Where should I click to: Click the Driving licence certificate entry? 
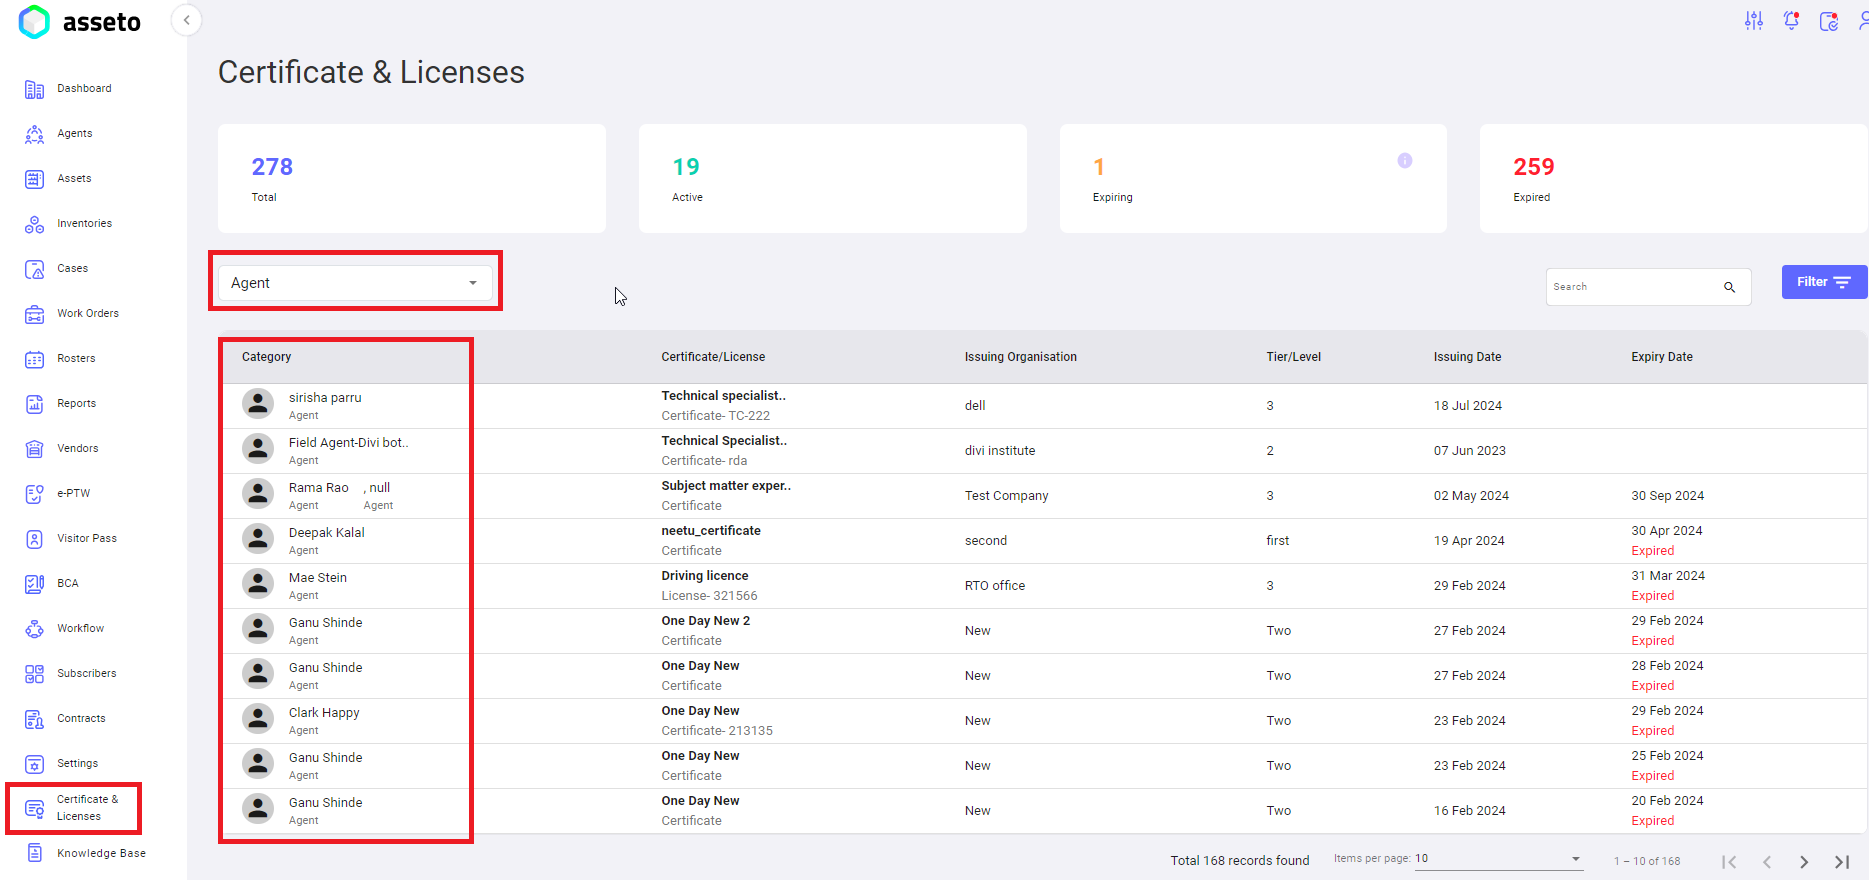click(x=705, y=576)
